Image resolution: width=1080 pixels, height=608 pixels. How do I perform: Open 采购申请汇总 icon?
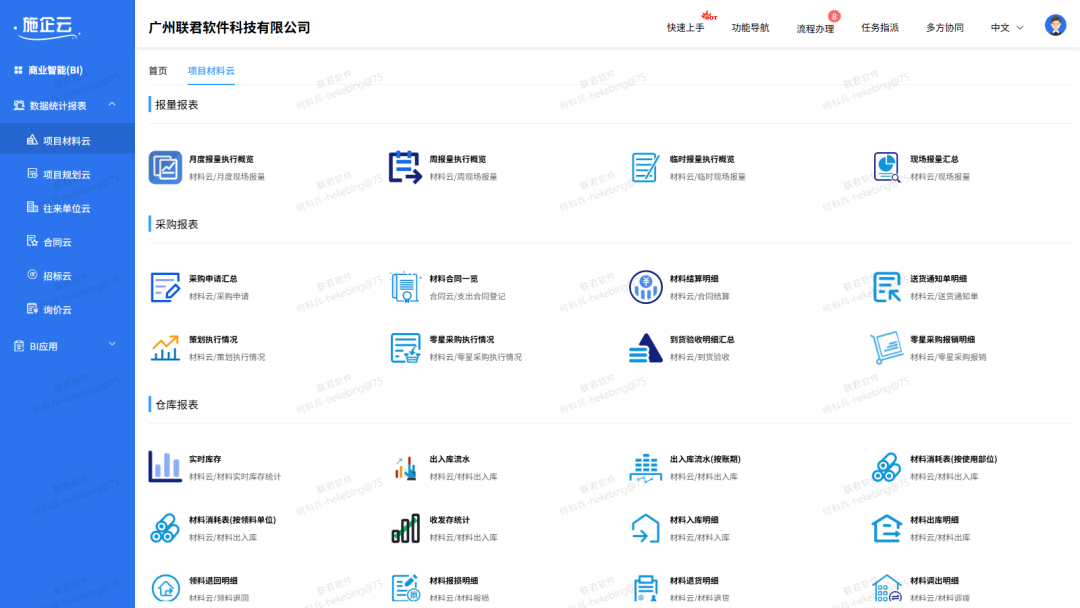point(165,287)
